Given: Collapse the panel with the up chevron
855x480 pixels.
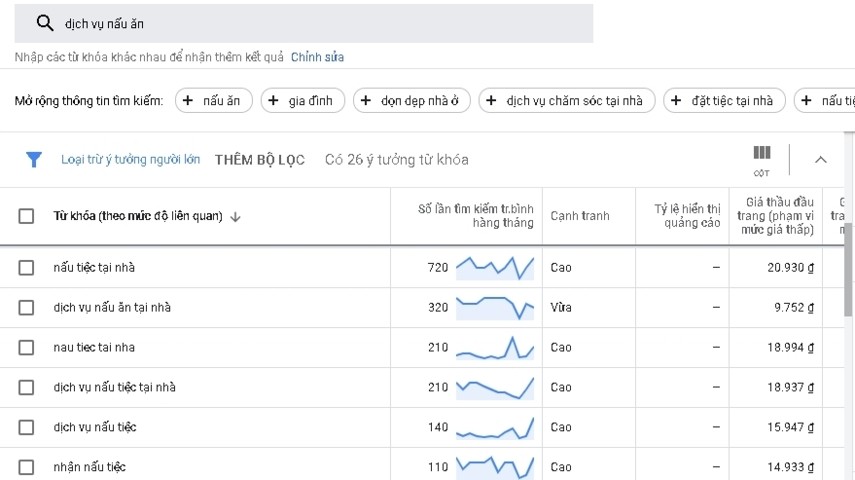Looking at the screenshot, I should [x=821, y=160].
